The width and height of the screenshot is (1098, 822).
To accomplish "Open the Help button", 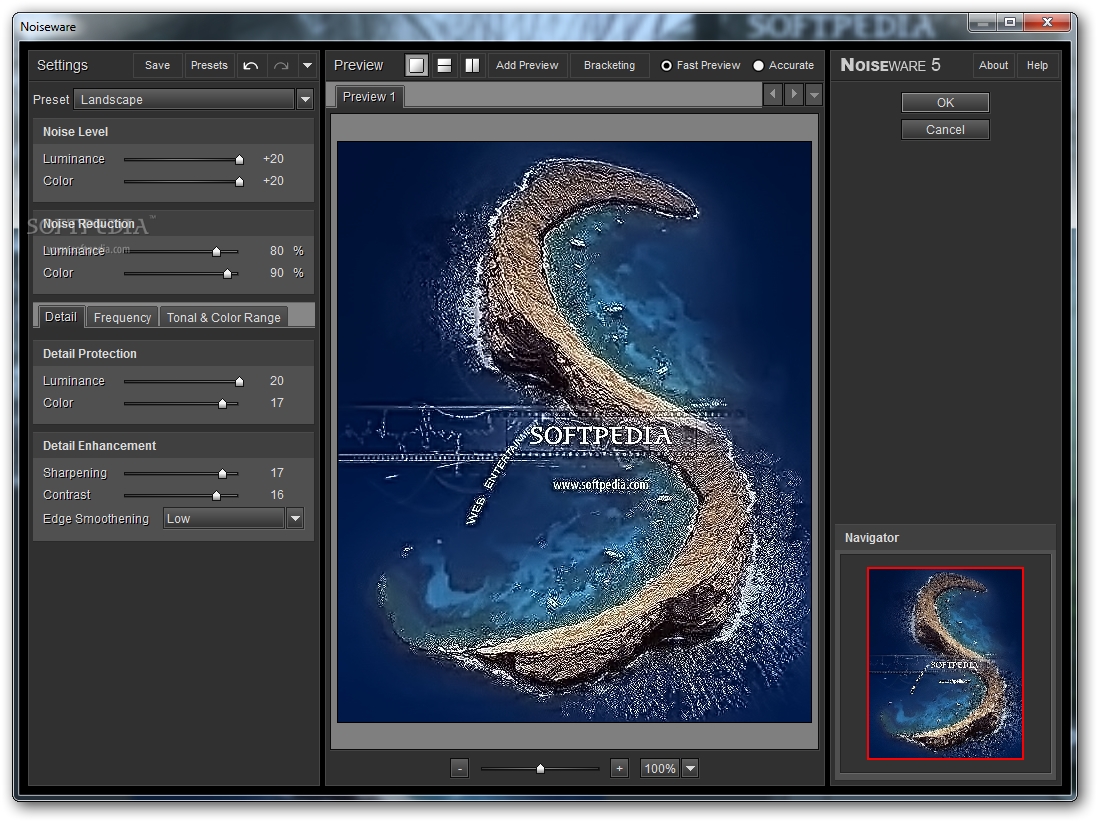I will pyautogui.click(x=1037, y=65).
